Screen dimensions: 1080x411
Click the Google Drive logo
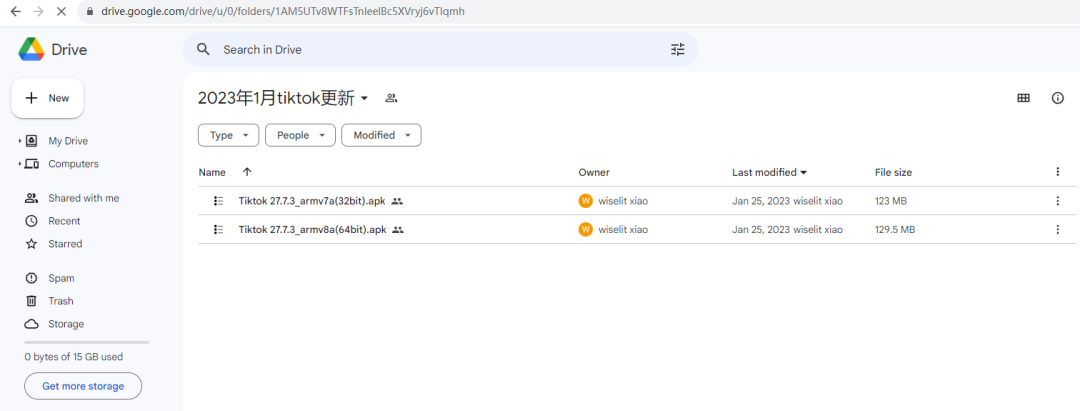[x=32, y=50]
